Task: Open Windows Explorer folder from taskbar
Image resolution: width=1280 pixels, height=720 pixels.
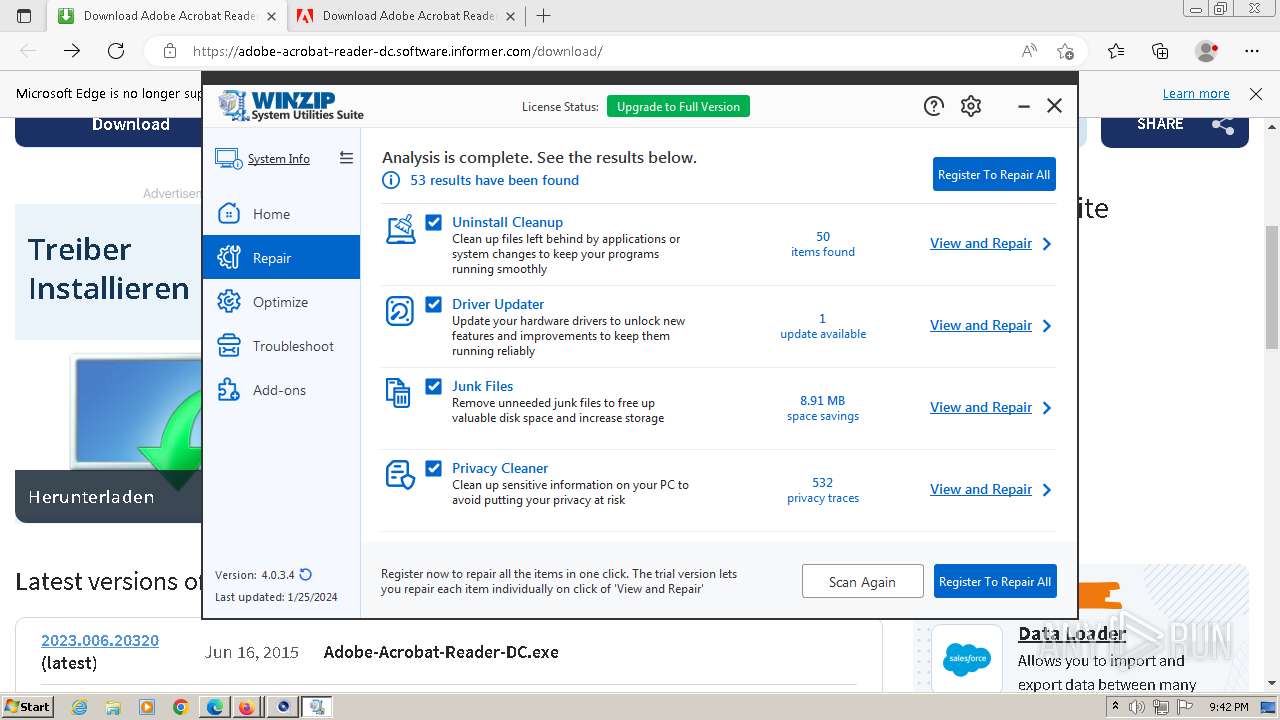Action: tap(113, 707)
